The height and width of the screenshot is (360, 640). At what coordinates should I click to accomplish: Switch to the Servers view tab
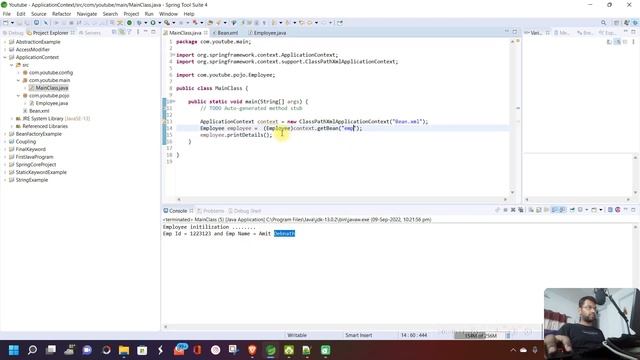[90, 33]
